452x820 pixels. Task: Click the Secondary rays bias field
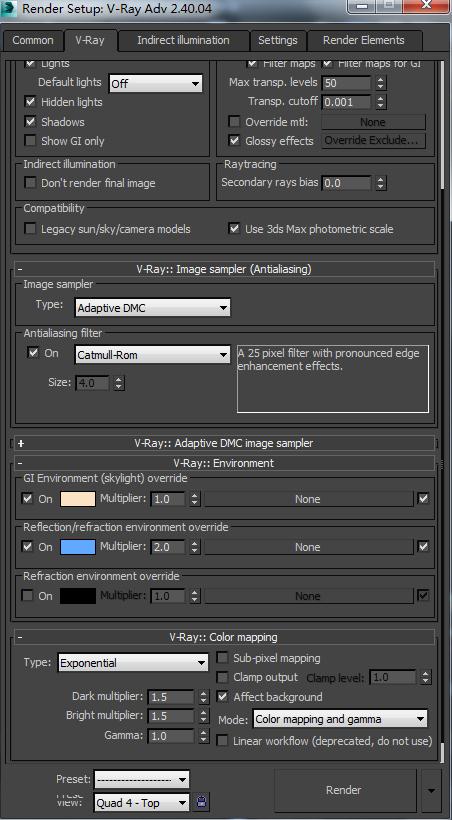tap(347, 183)
